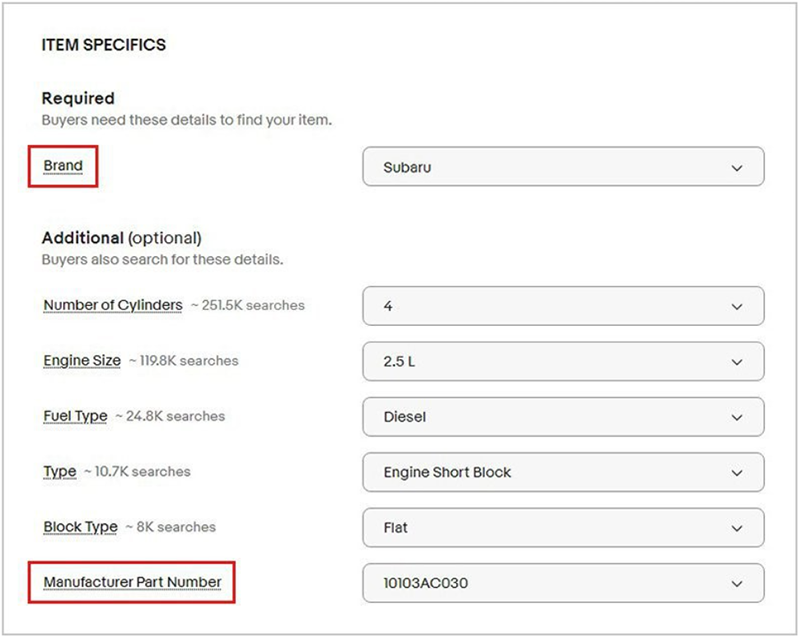Click 'Buyers also search for these details.' text
The height and width of the screenshot is (638, 800).
click(x=162, y=259)
